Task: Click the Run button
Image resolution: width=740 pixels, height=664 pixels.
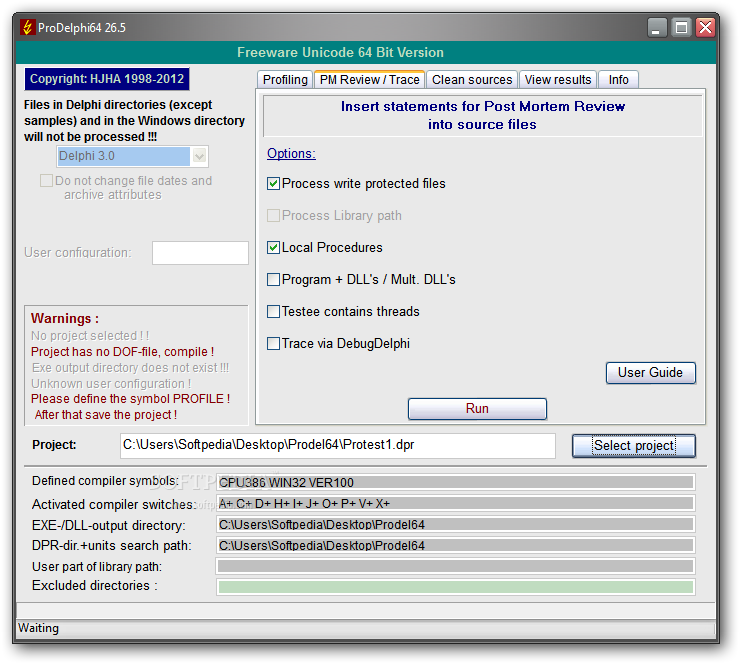Action: pyautogui.click(x=477, y=409)
